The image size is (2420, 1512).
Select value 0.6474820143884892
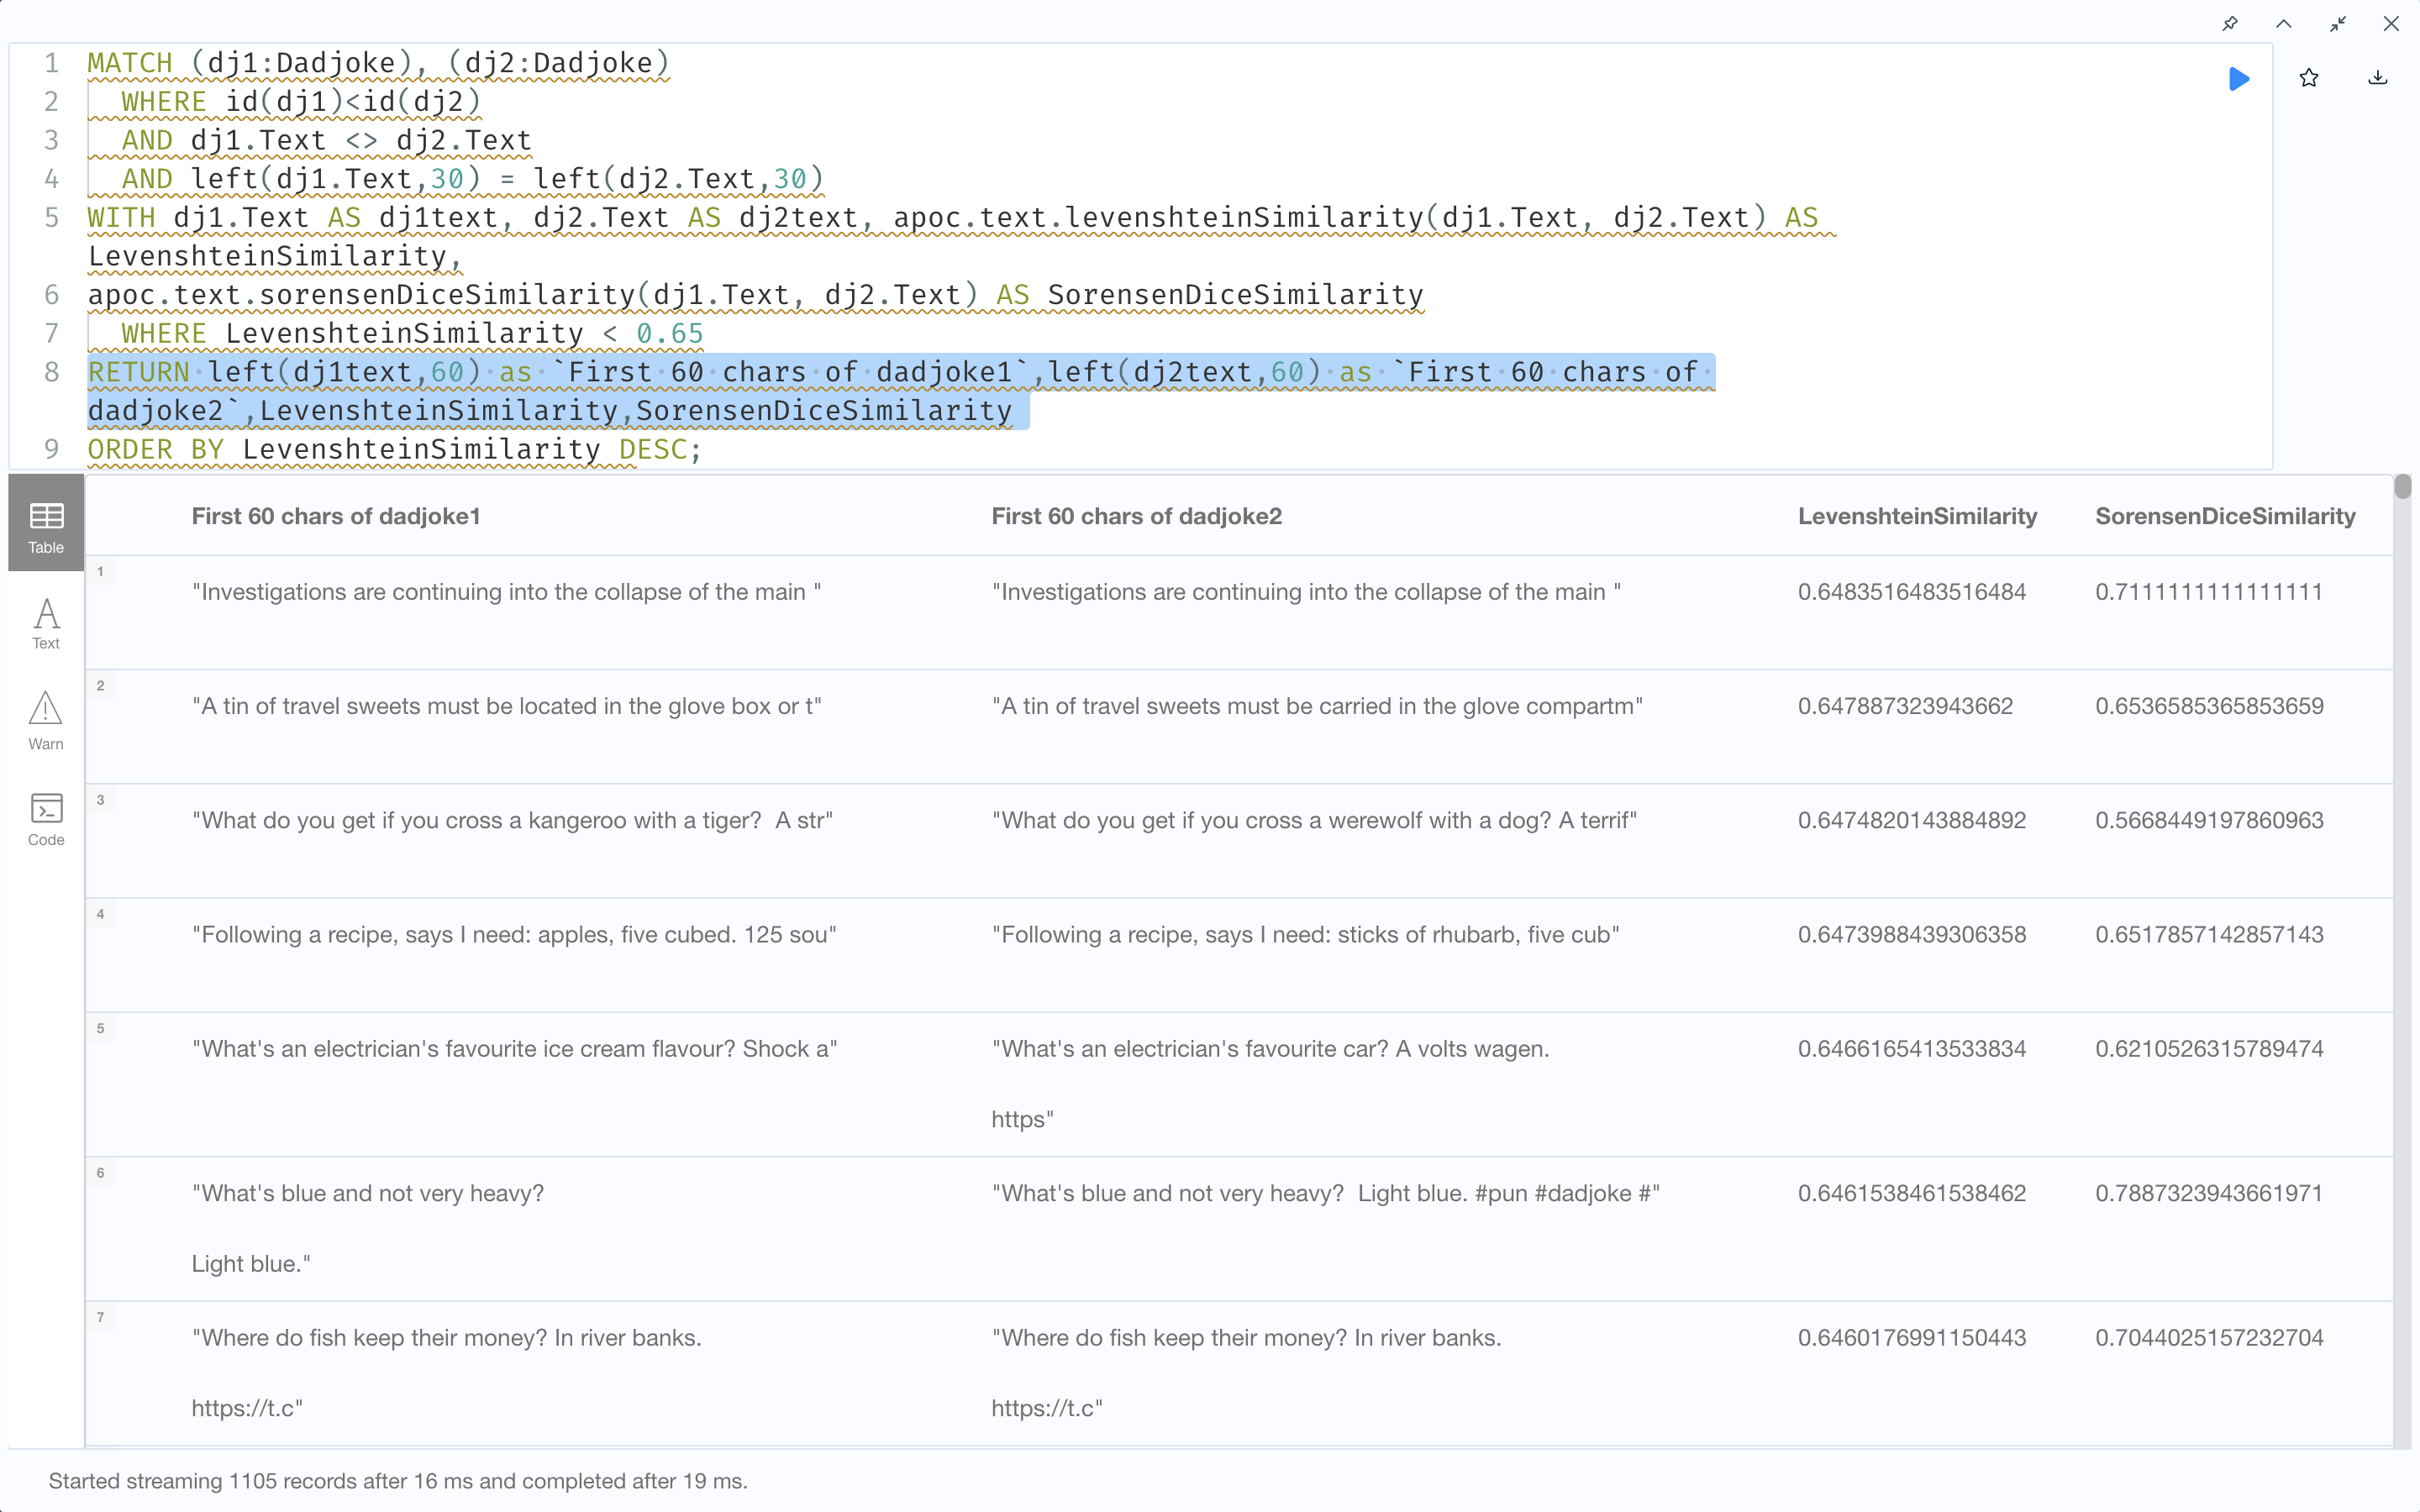(x=1911, y=820)
